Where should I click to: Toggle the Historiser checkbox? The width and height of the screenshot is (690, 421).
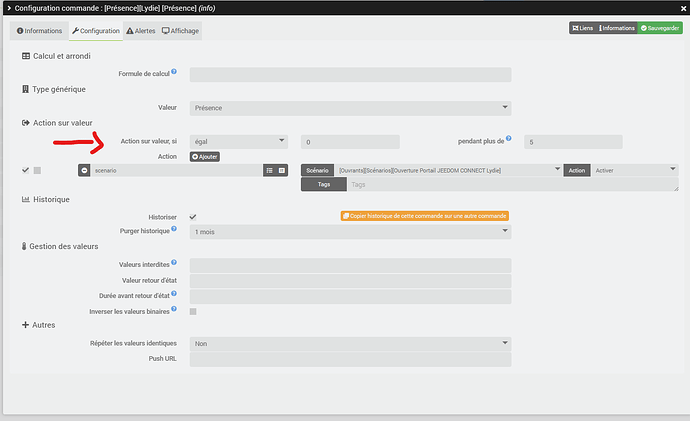coord(193,216)
